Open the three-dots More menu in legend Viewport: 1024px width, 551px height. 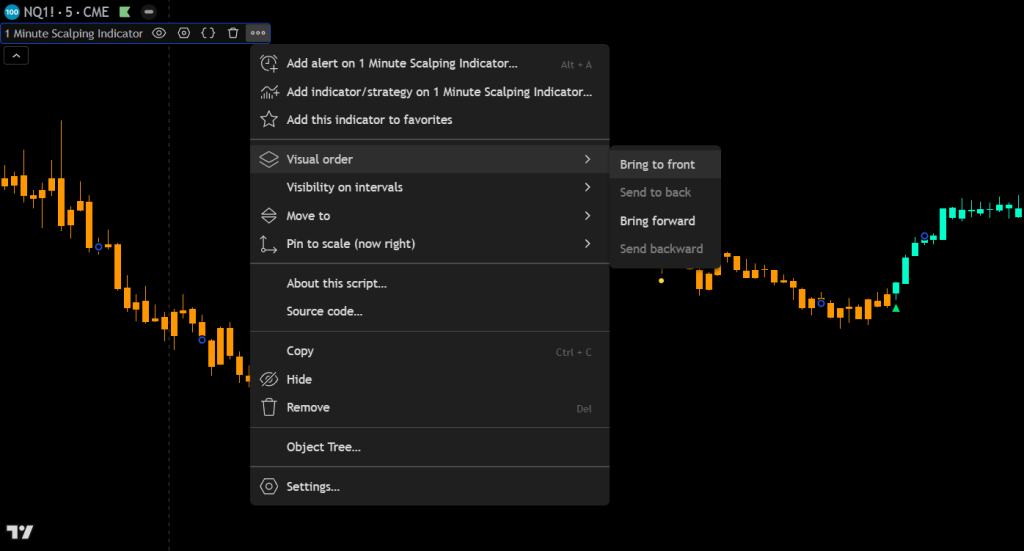click(258, 33)
